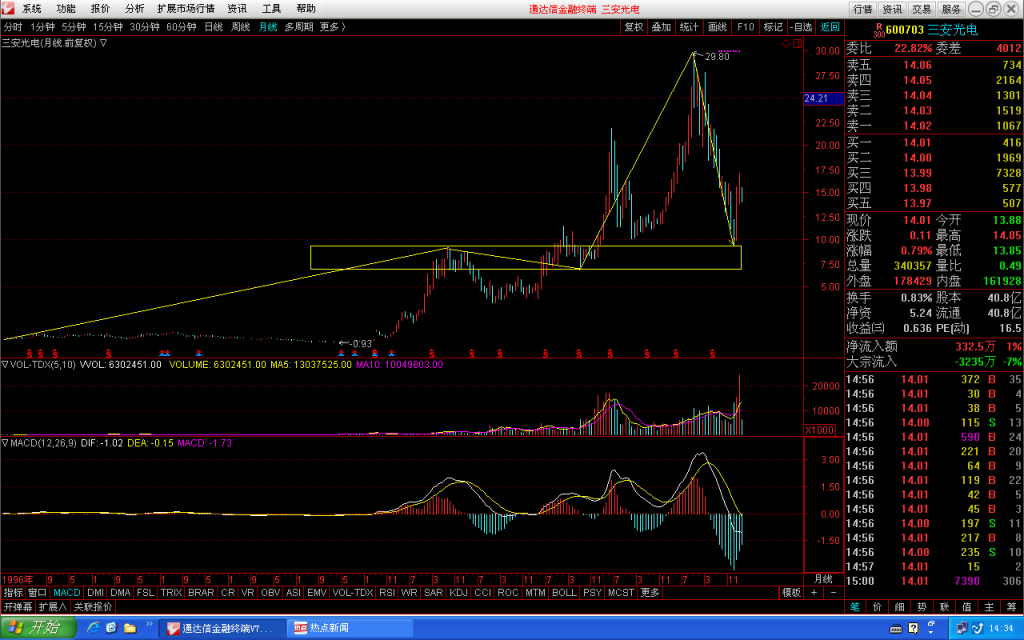Click the minus zoom-out button in the indicator bar
Image resolution: width=1024 pixels, height=640 pixels.
pyautogui.click(x=833, y=592)
